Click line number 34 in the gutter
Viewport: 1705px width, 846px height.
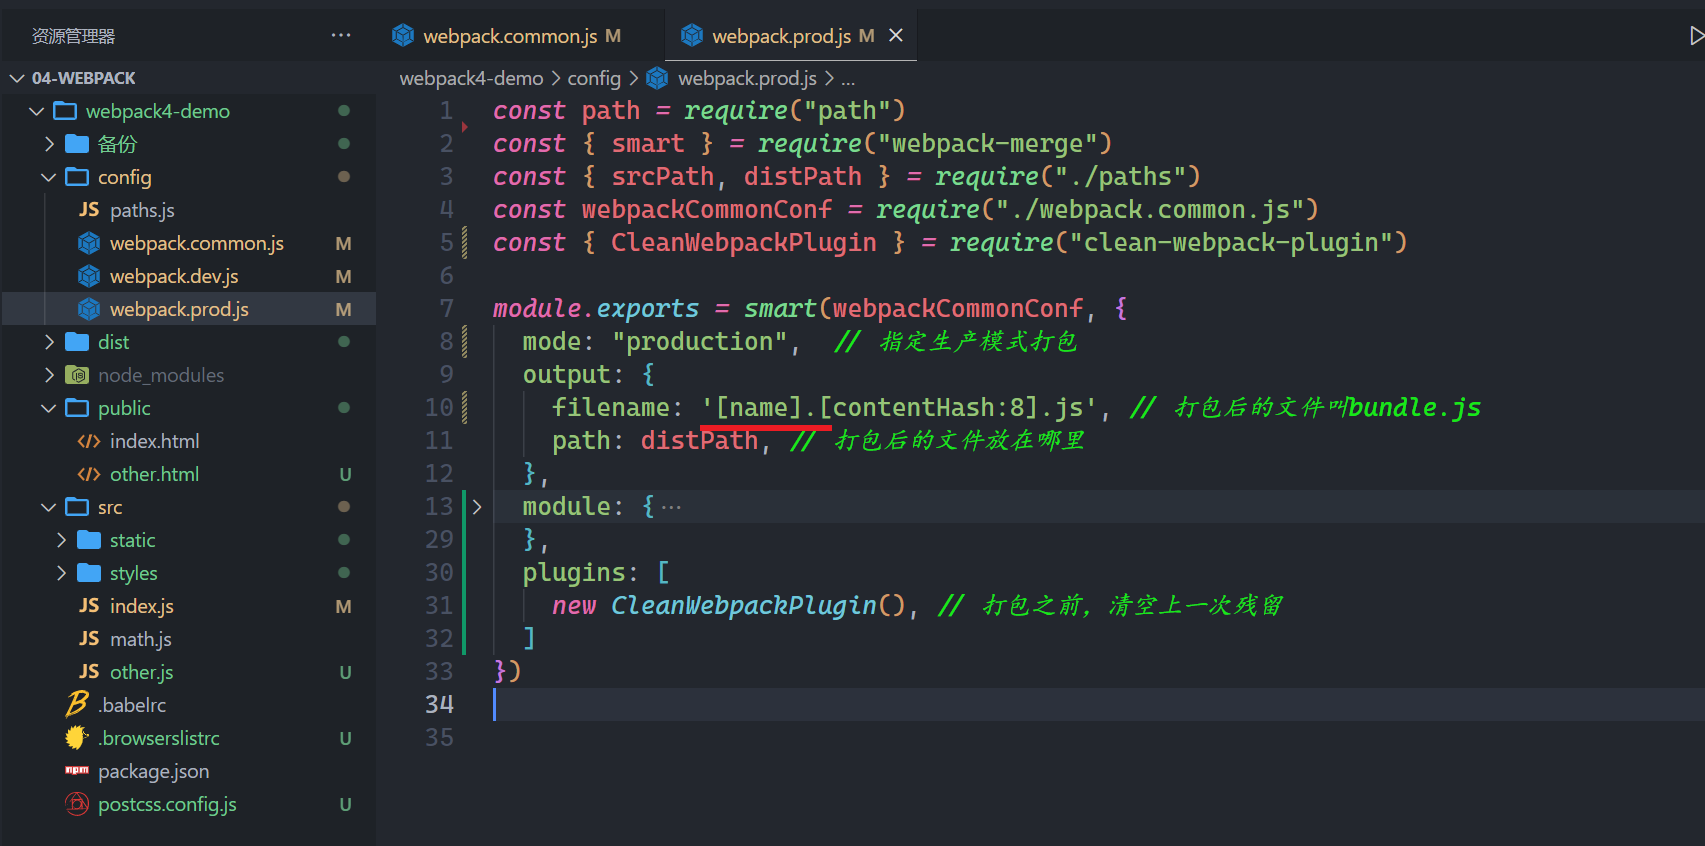pos(439,704)
